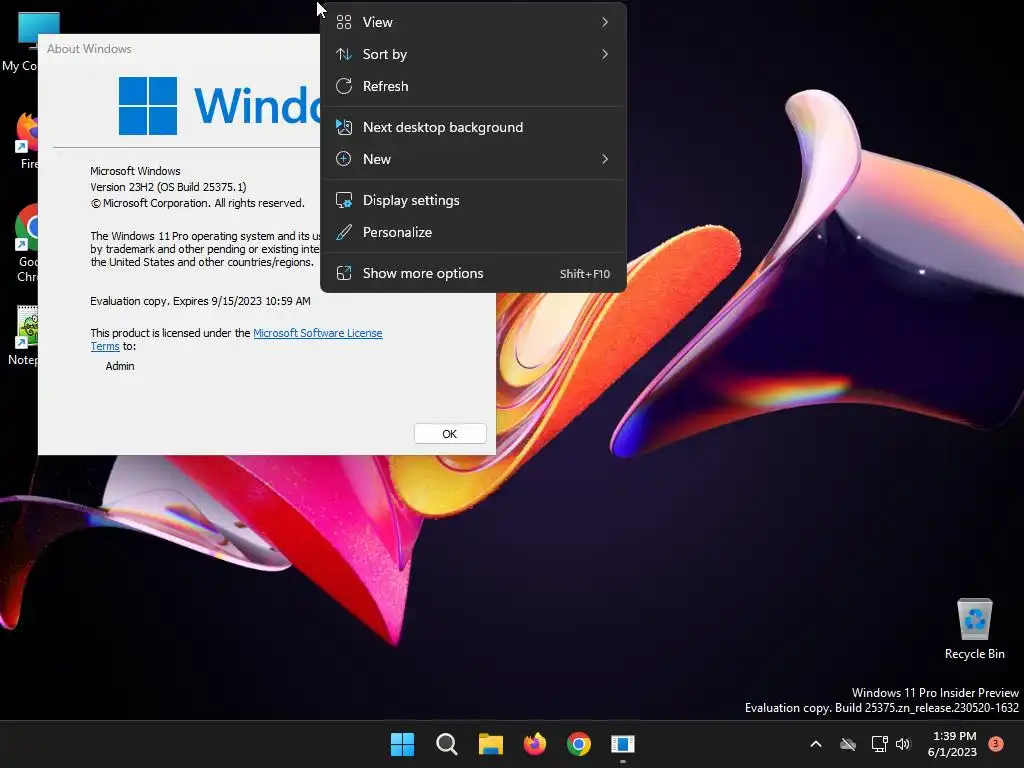Choose Next desktop background
The image size is (1024, 768).
473,127
